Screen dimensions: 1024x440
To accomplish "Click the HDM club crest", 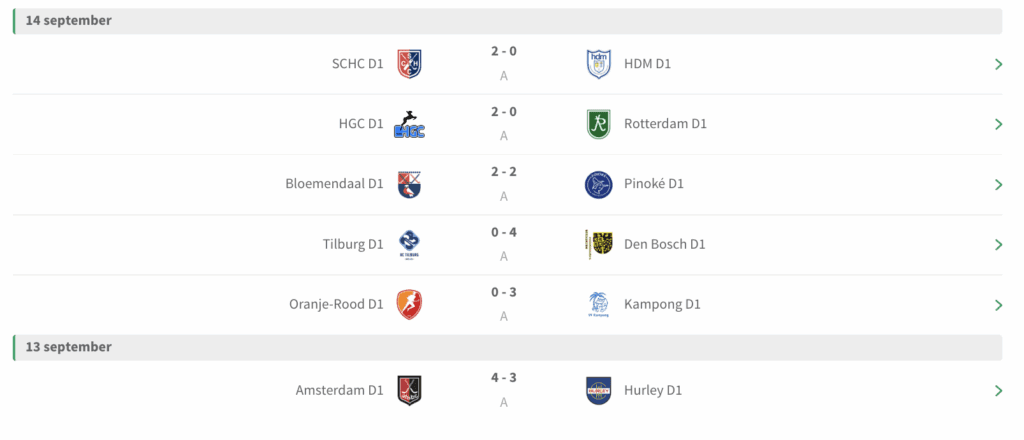I will [598, 64].
